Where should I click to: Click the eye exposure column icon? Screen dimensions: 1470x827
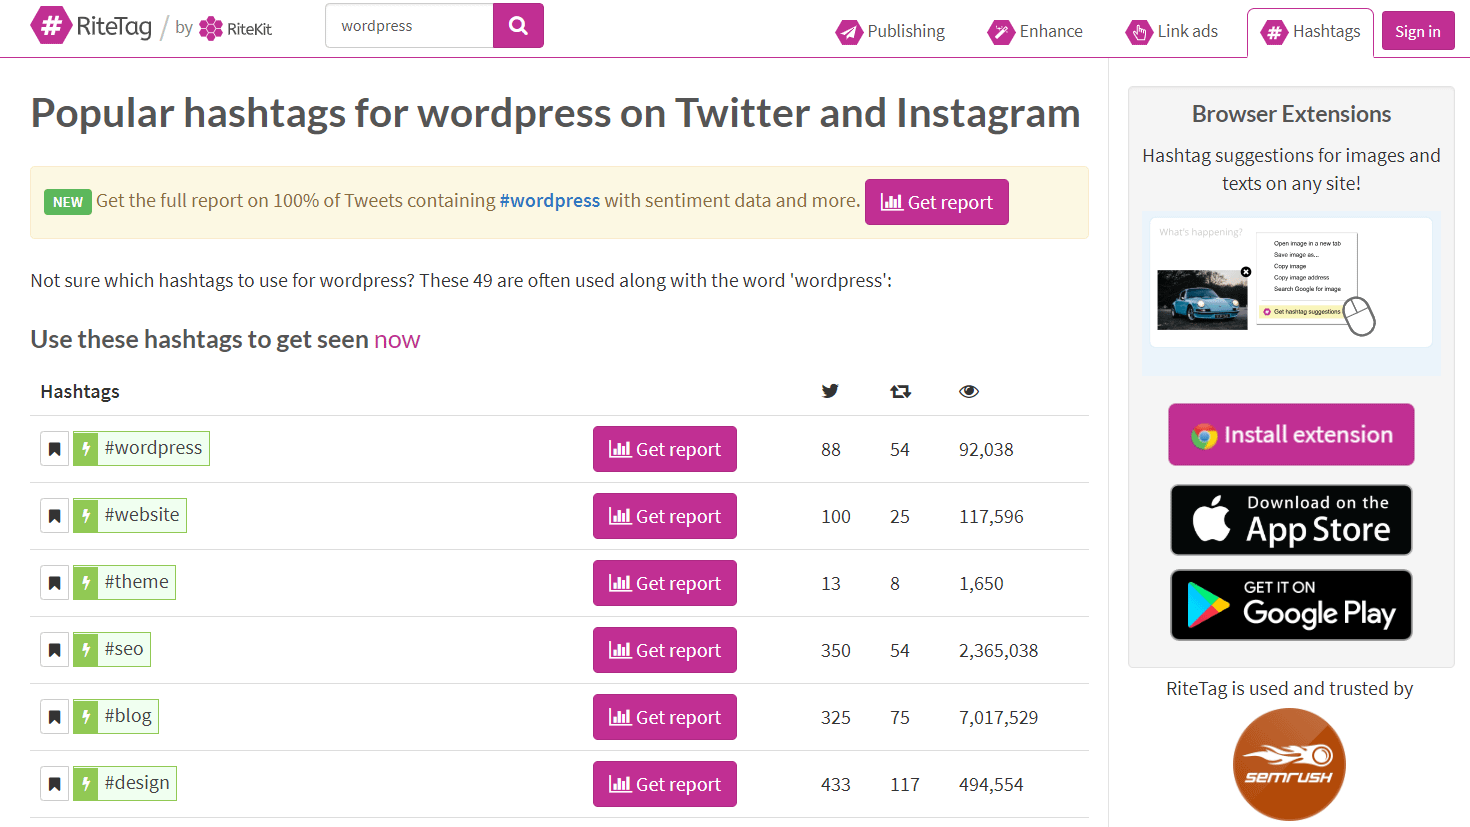(969, 391)
